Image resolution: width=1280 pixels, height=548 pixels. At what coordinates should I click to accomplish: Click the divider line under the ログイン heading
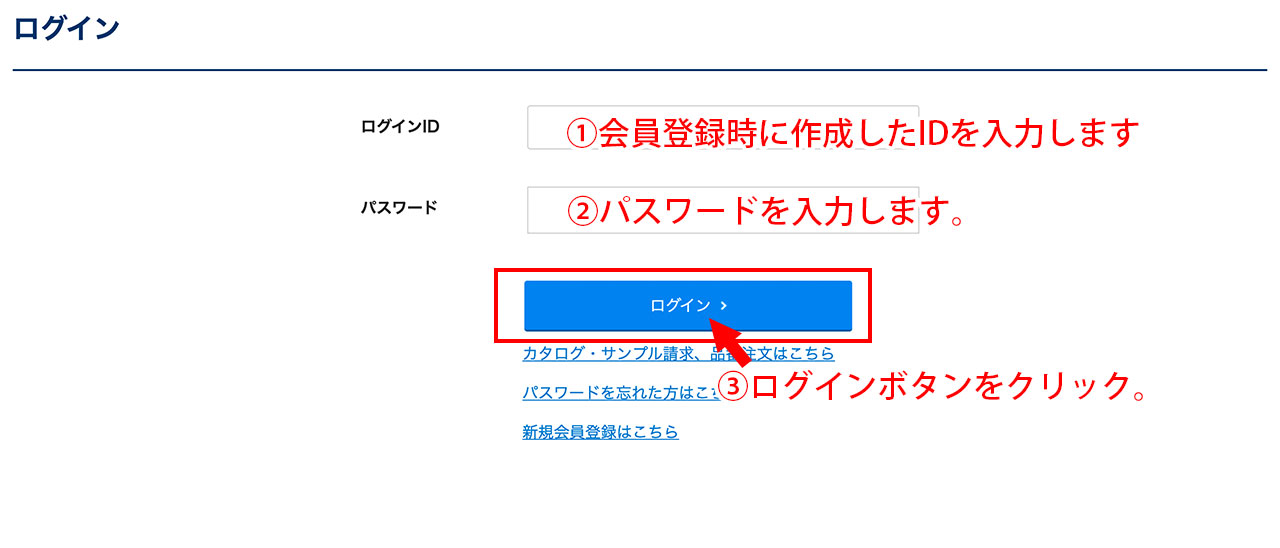[640, 70]
